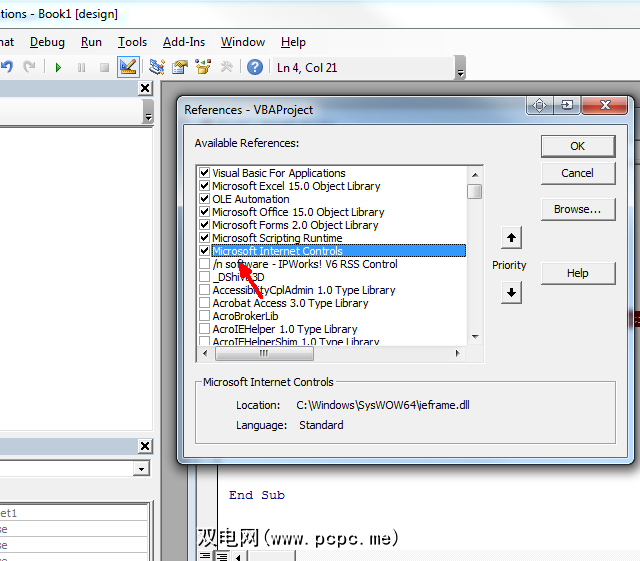This screenshot has width=640, height=561.
Task: Click the Break pause icon
Action: 81,67
